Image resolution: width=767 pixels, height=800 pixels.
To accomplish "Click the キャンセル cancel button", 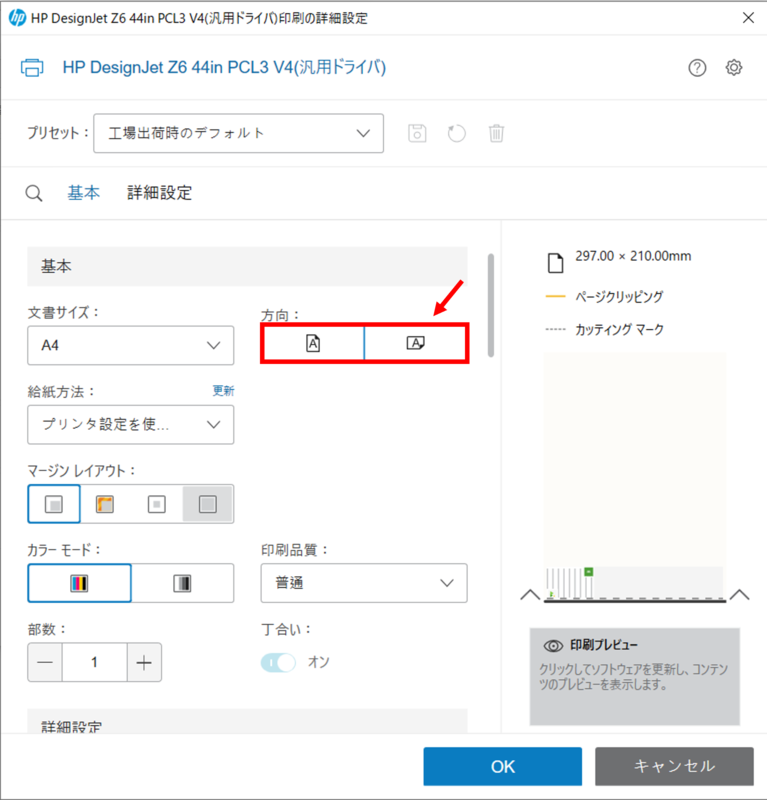I will [674, 766].
